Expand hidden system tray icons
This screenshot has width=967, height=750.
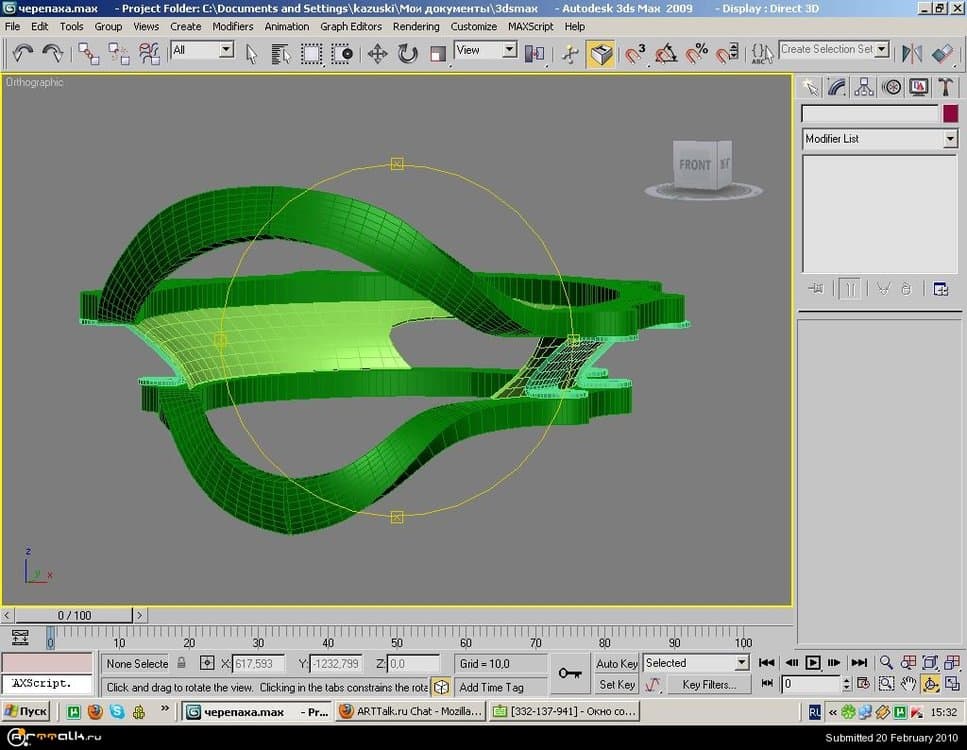pyautogui.click(x=833, y=712)
